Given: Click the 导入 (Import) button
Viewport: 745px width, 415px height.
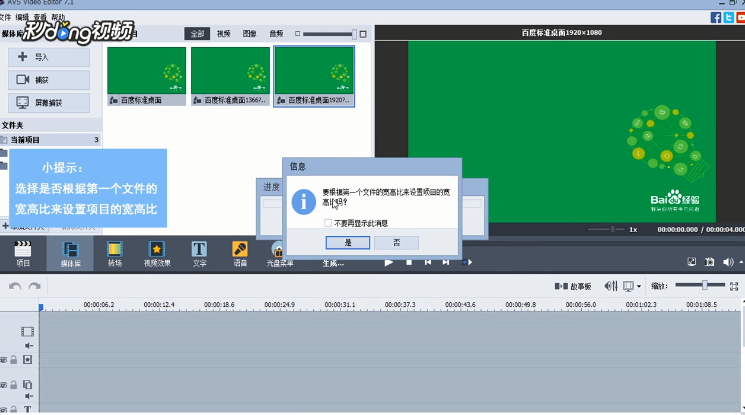Looking at the screenshot, I should (48, 57).
